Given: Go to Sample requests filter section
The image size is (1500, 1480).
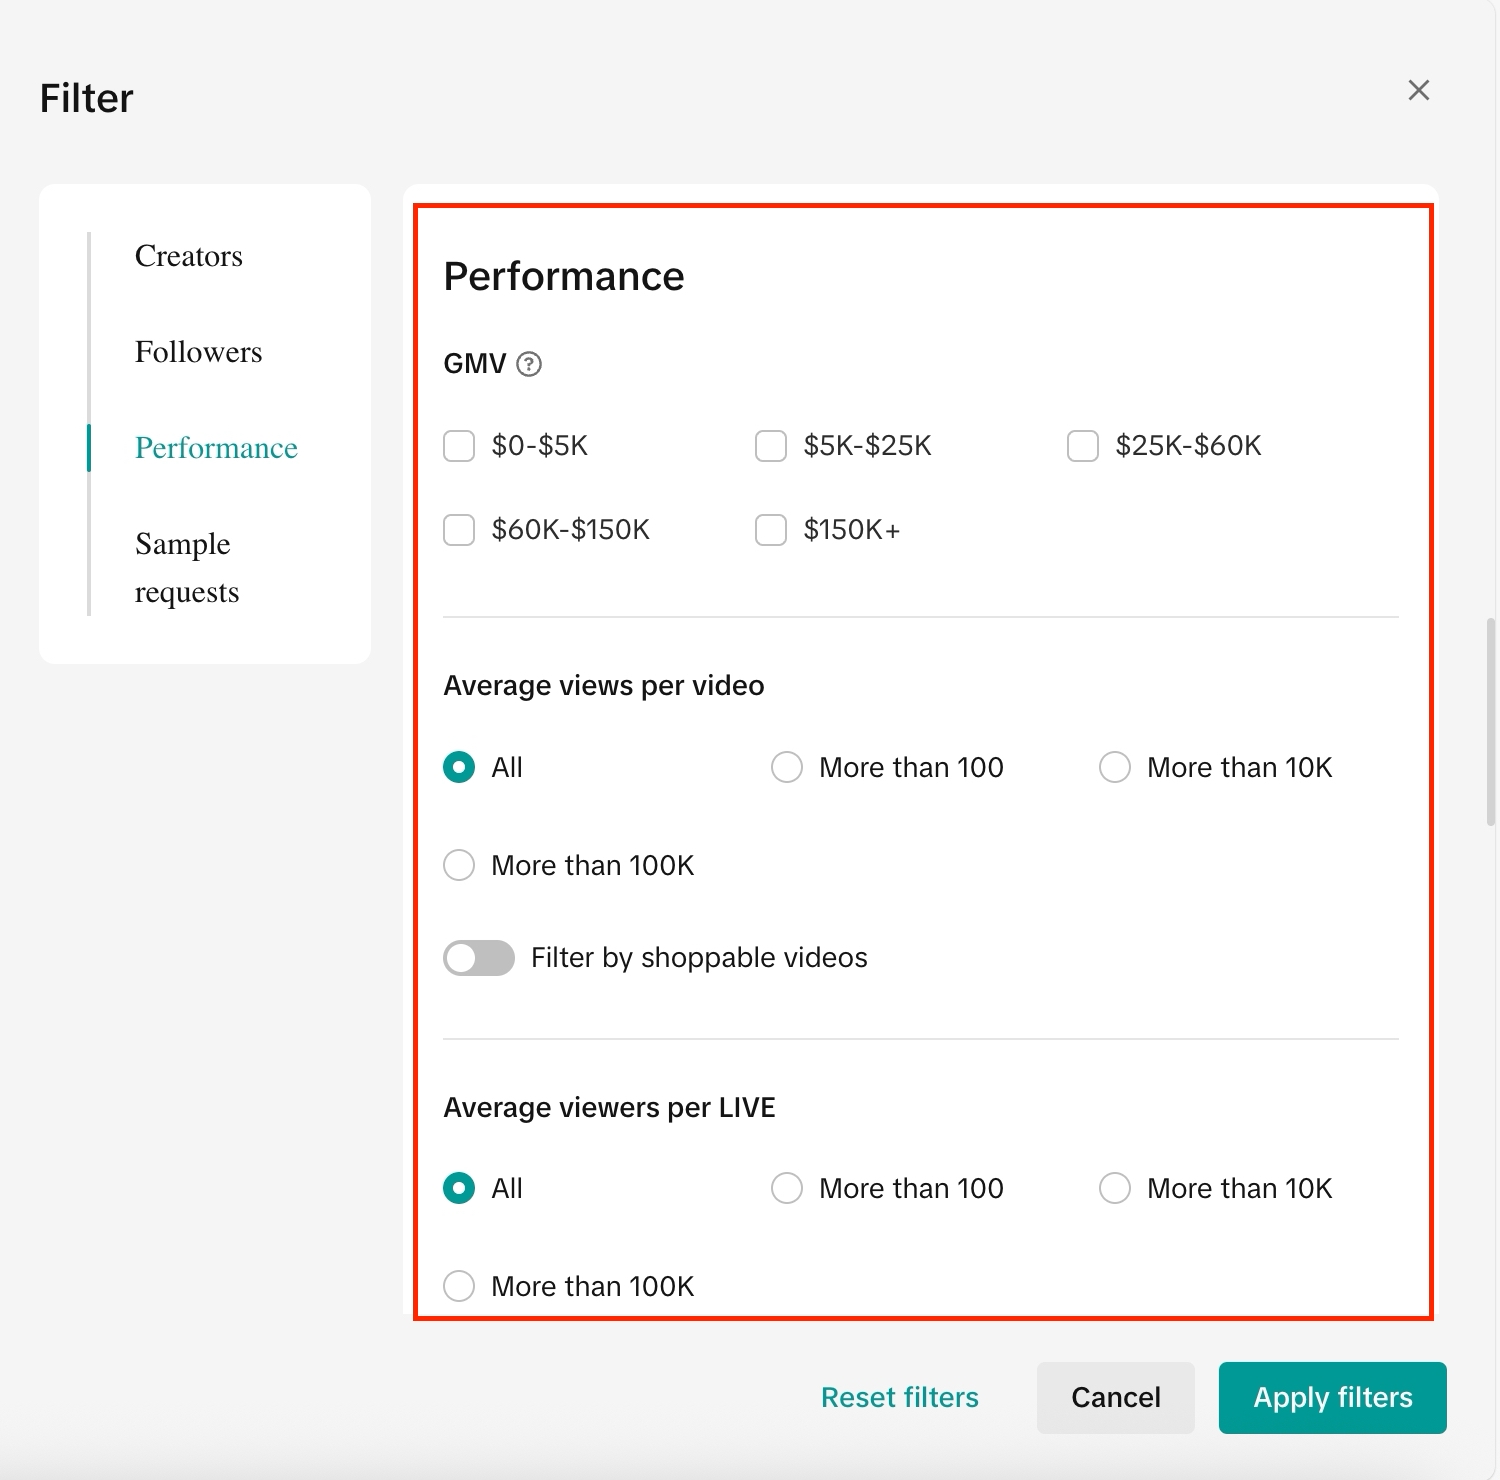Looking at the screenshot, I should click(187, 568).
